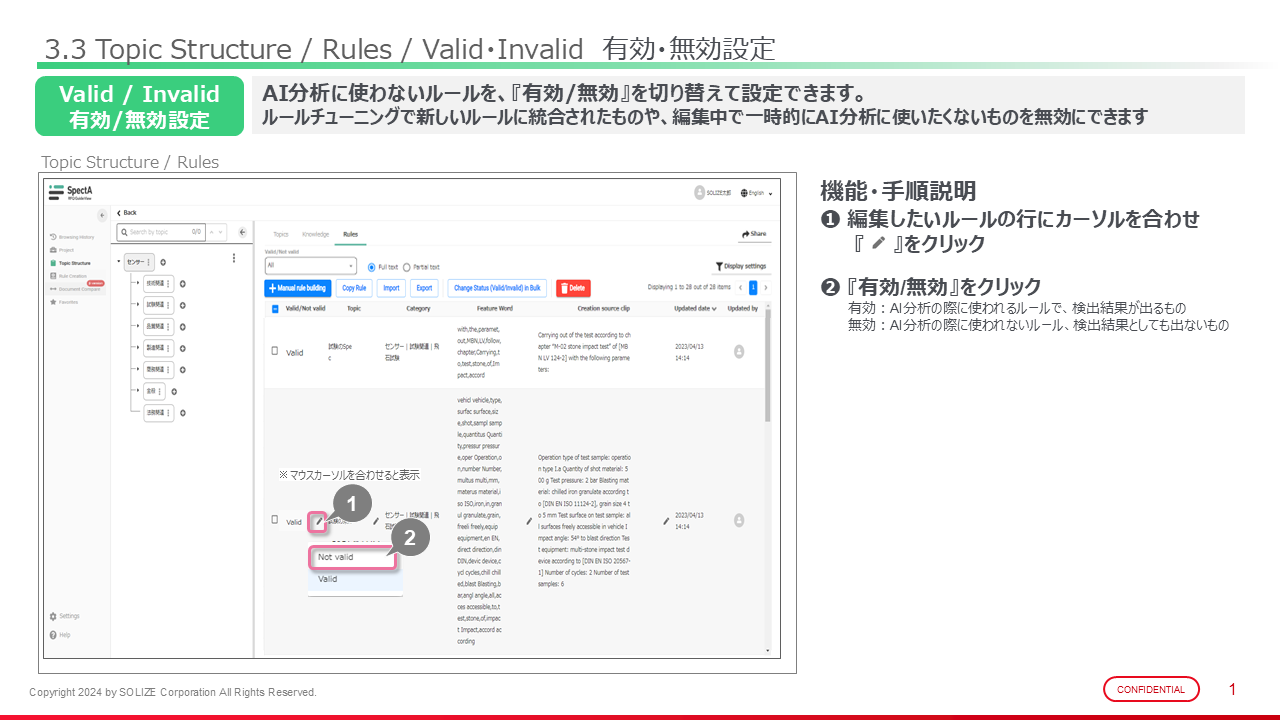Open Settings gear in left sidebar
The image size is (1280, 720).
(x=53, y=616)
